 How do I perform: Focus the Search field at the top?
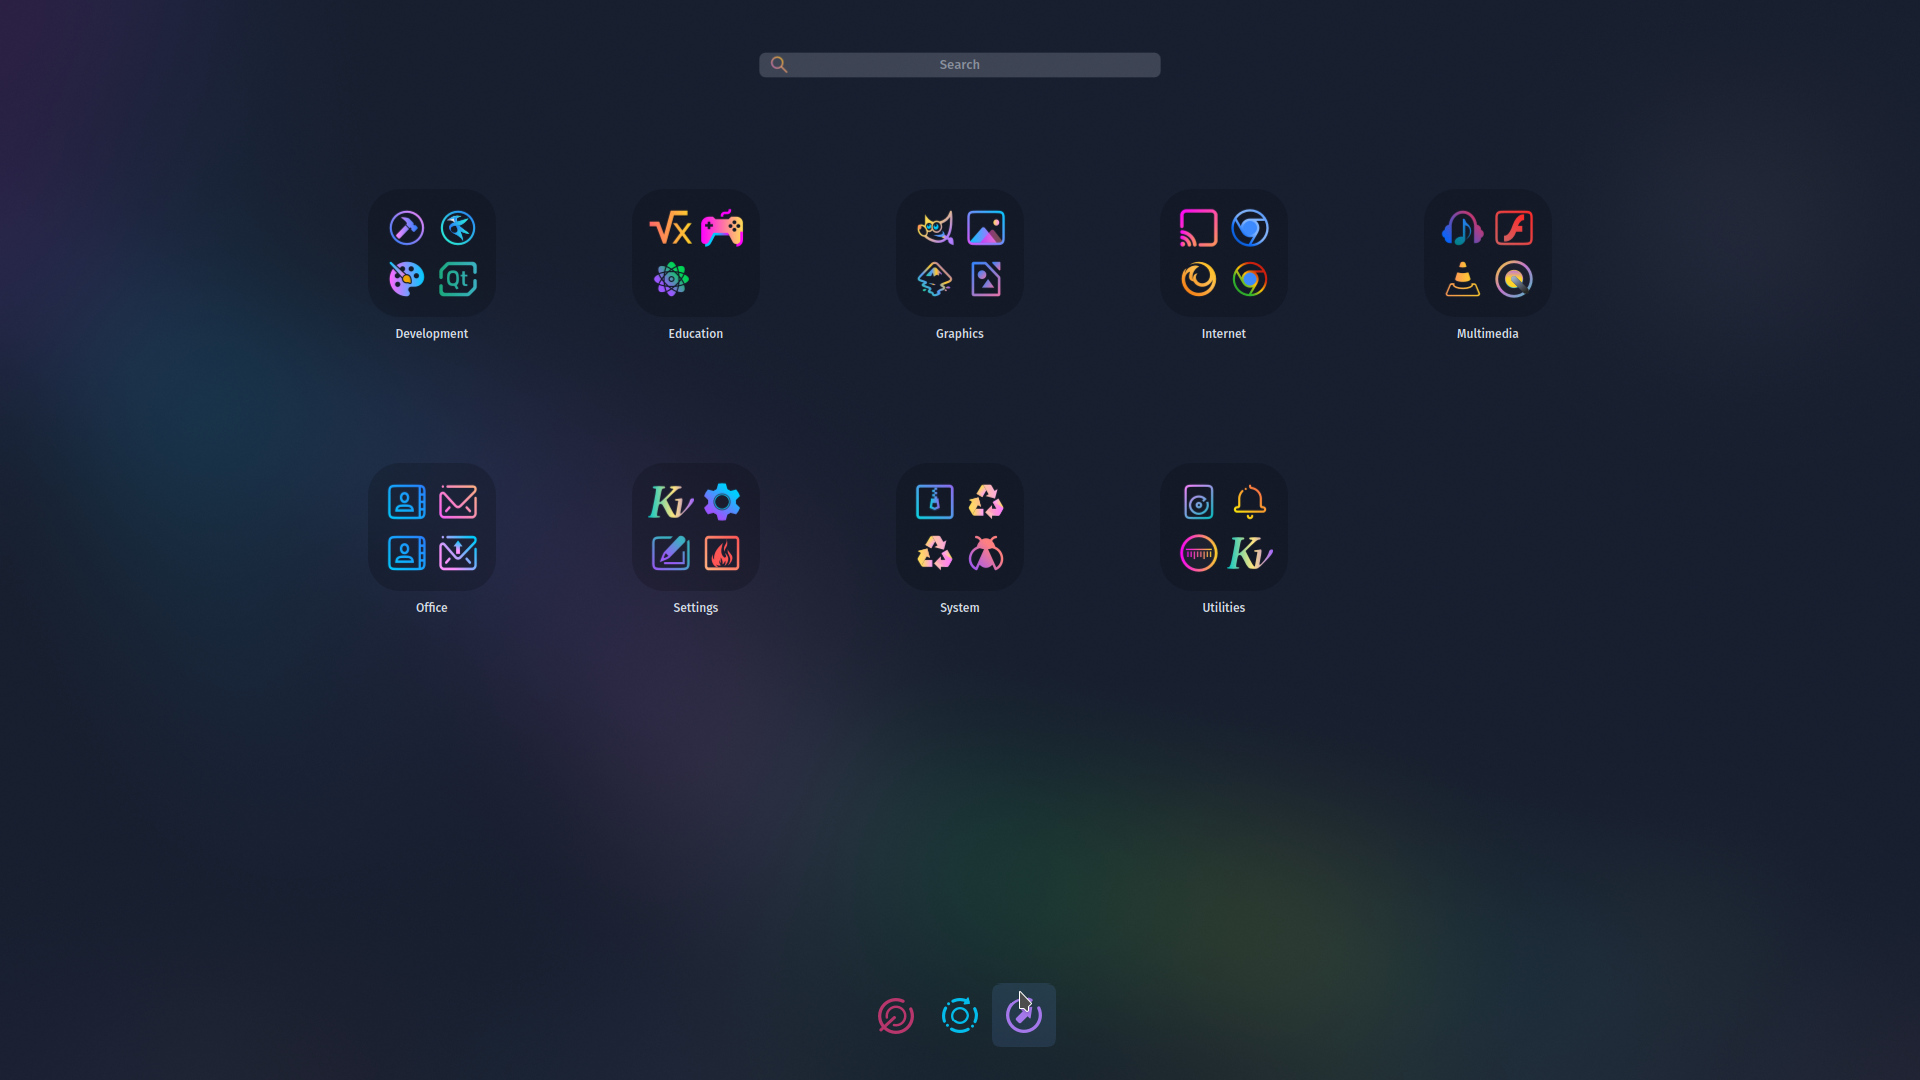click(x=959, y=65)
